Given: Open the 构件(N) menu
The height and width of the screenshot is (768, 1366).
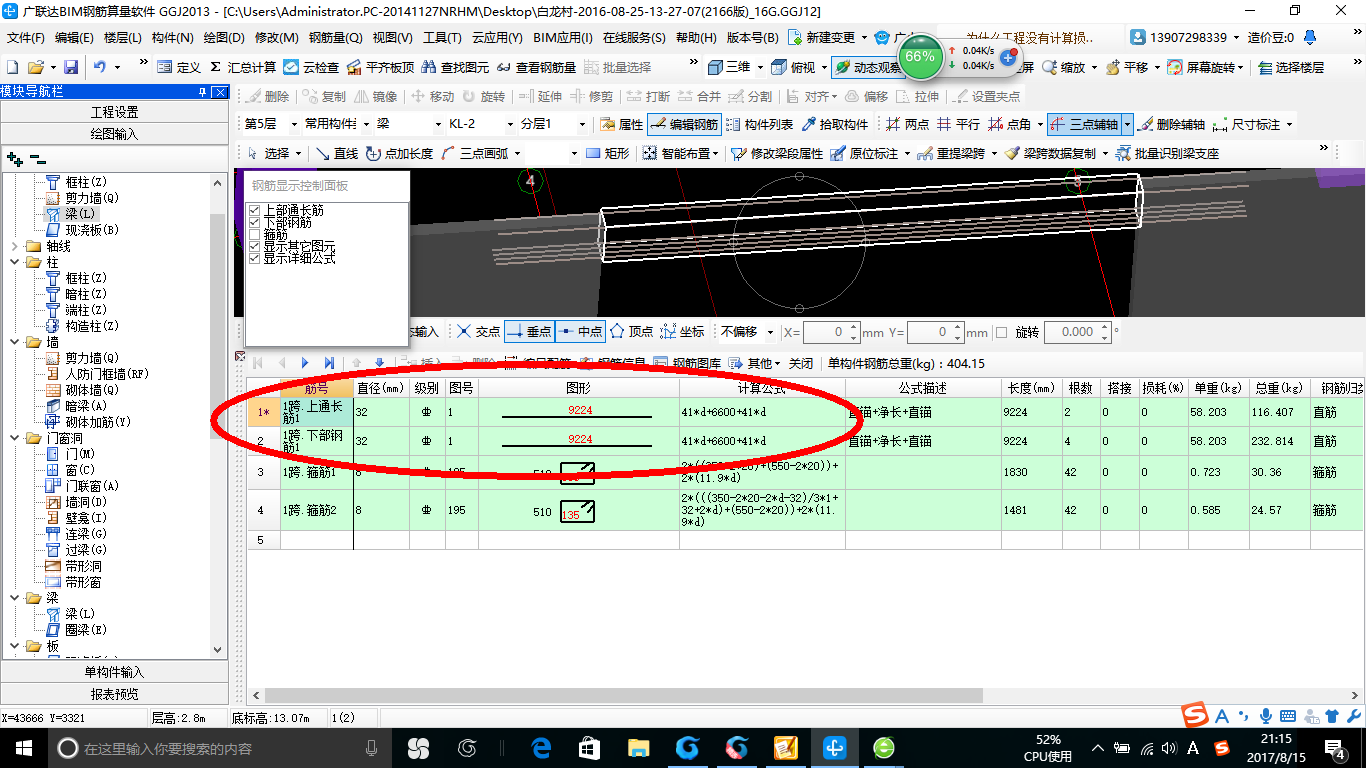Looking at the screenshot, I should [x=173, y=37].
